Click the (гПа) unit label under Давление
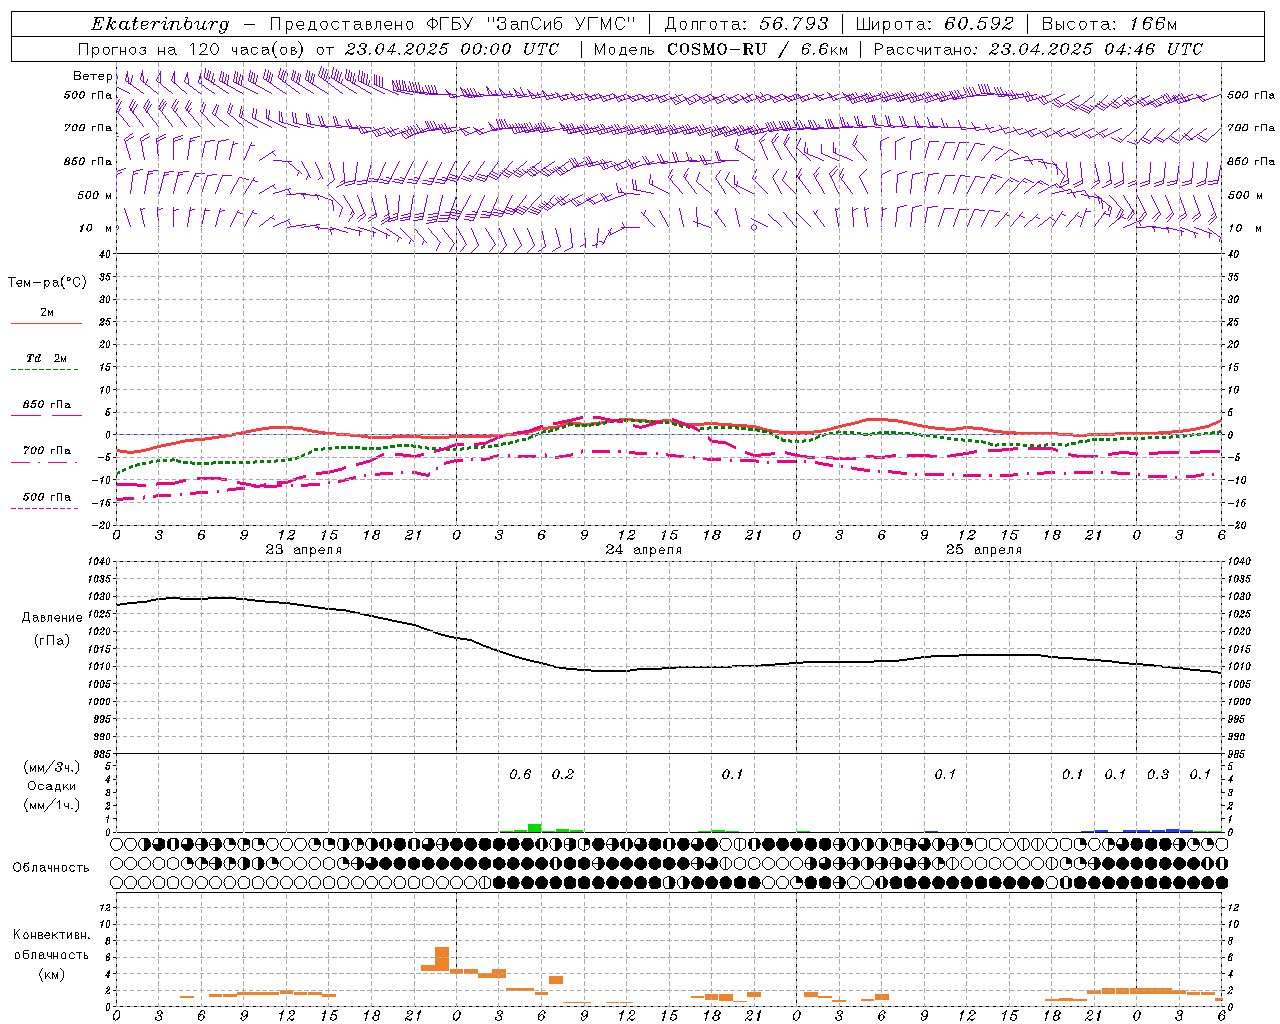The height and width of the screenshot is (1024, 1280). coord(52,641)
